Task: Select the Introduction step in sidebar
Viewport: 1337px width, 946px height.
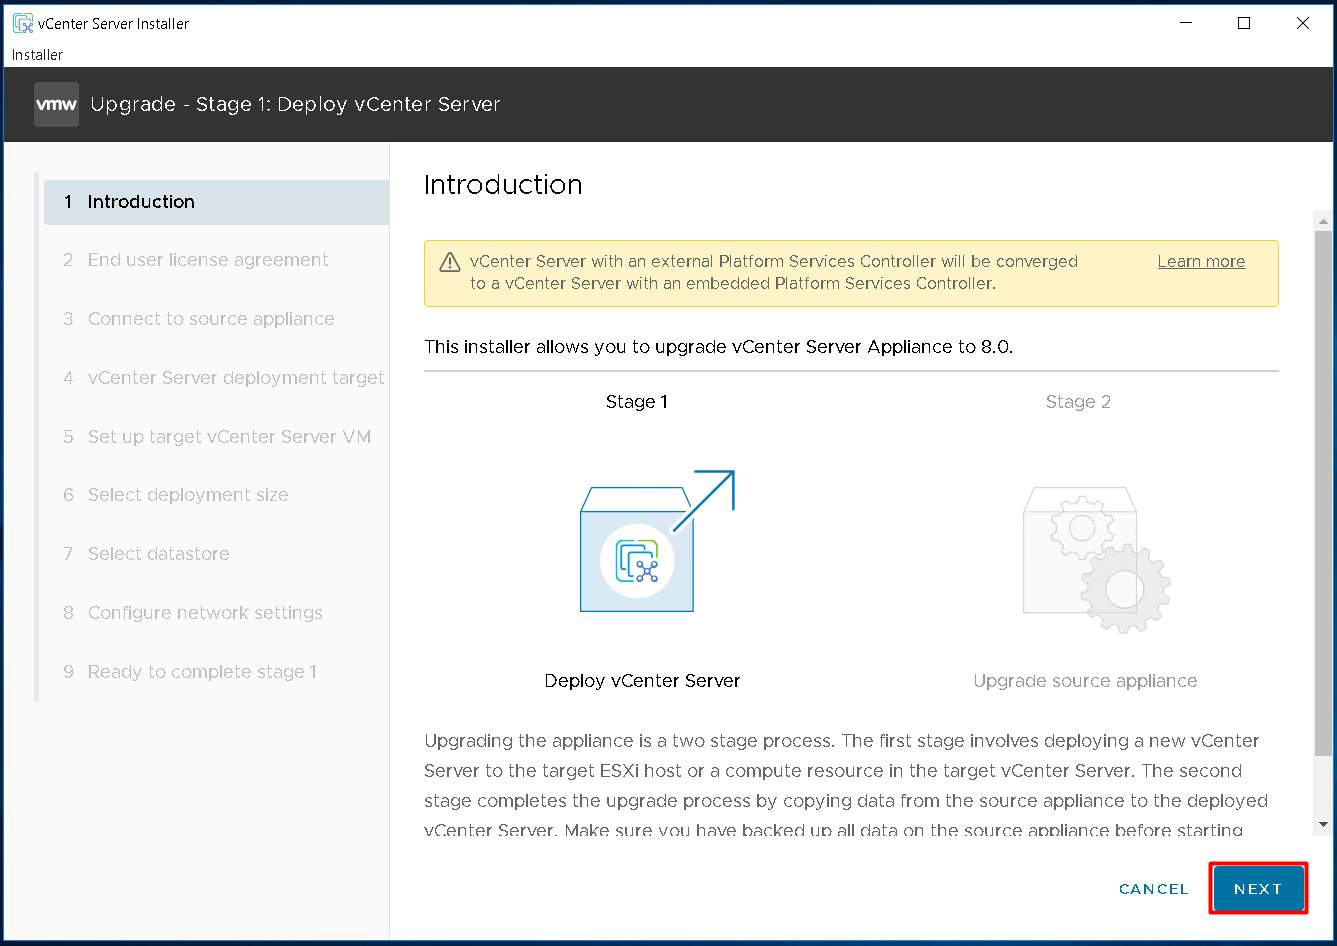Action: (216, 202)
